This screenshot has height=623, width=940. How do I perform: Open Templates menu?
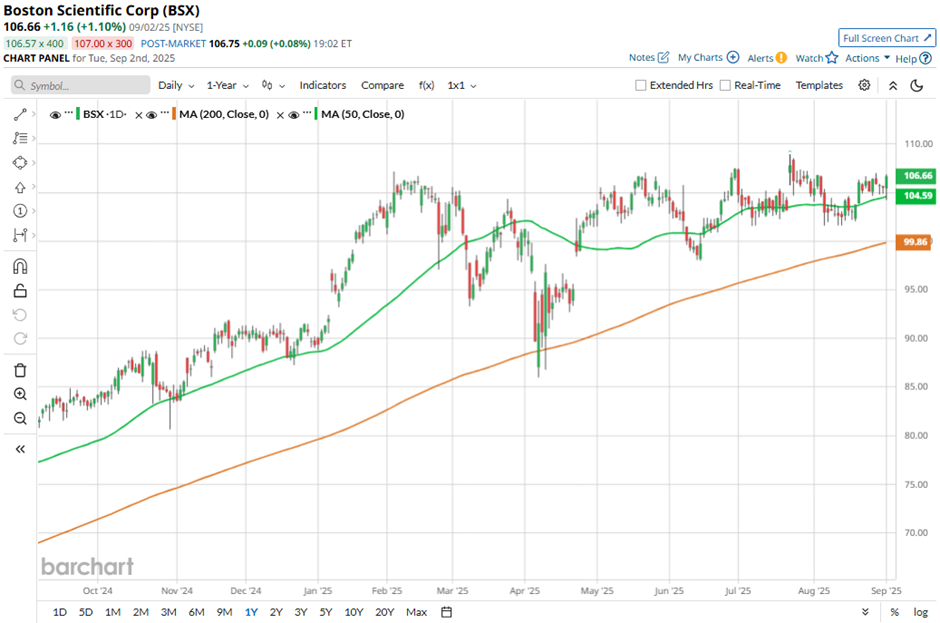(819, 85)
